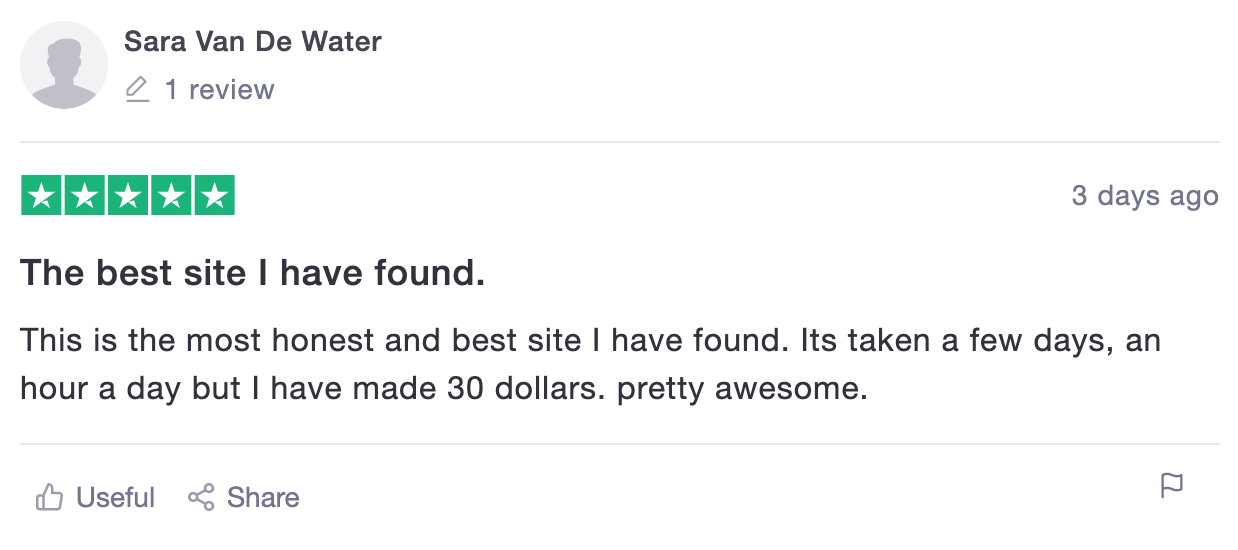
Task: Click the second green rating star
Action: click(85, 195)
